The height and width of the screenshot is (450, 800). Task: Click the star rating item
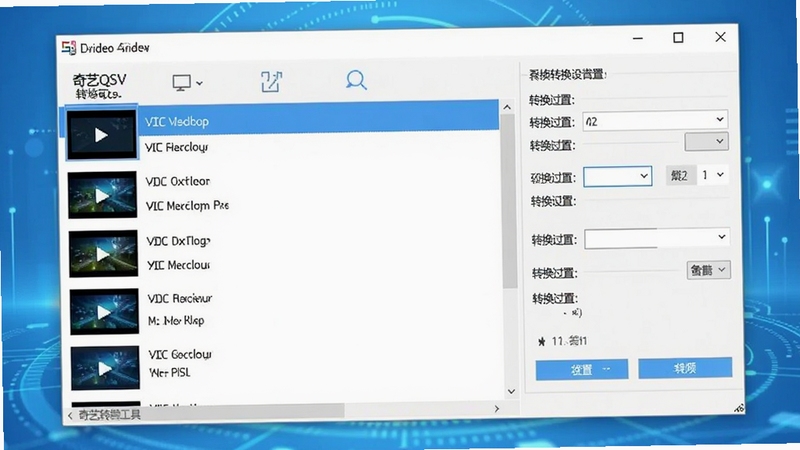562,341
